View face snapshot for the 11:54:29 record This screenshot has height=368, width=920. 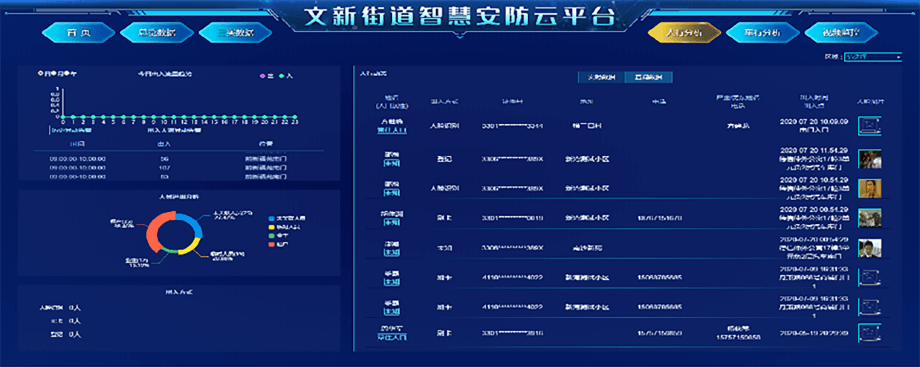870,159
